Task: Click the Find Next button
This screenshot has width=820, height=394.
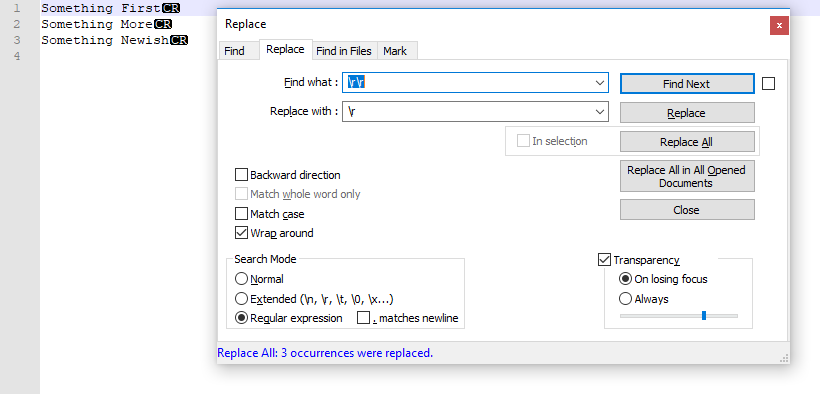Action: coord(687,84)
